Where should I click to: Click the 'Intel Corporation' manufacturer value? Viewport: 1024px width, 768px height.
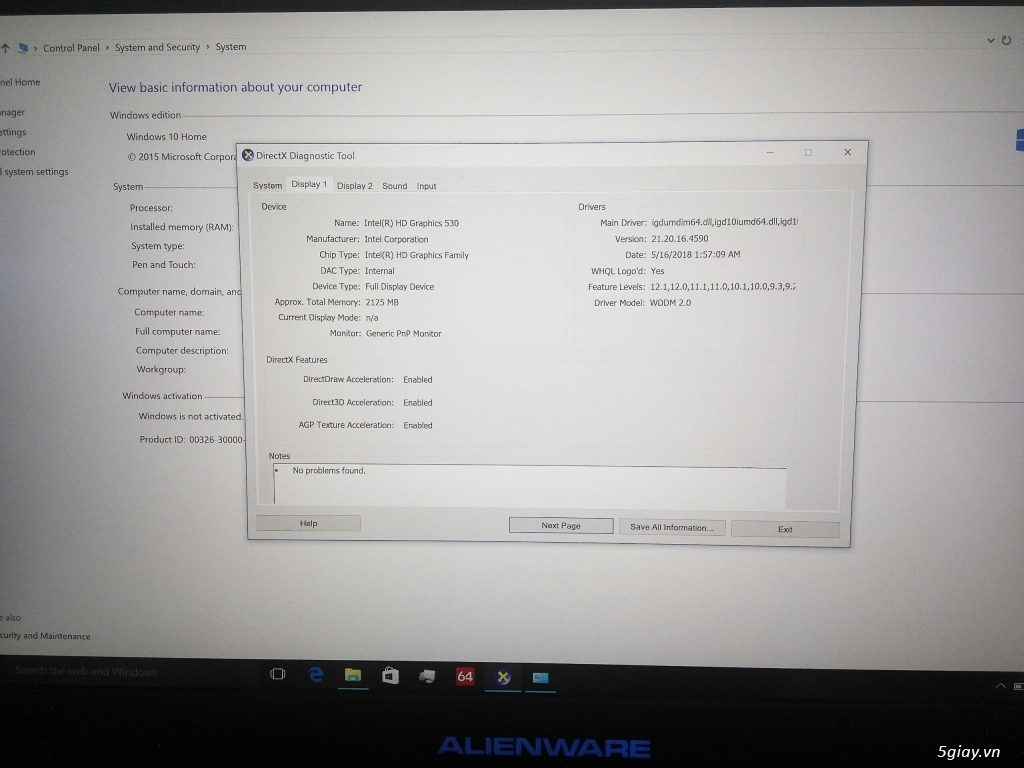point(396,239)
